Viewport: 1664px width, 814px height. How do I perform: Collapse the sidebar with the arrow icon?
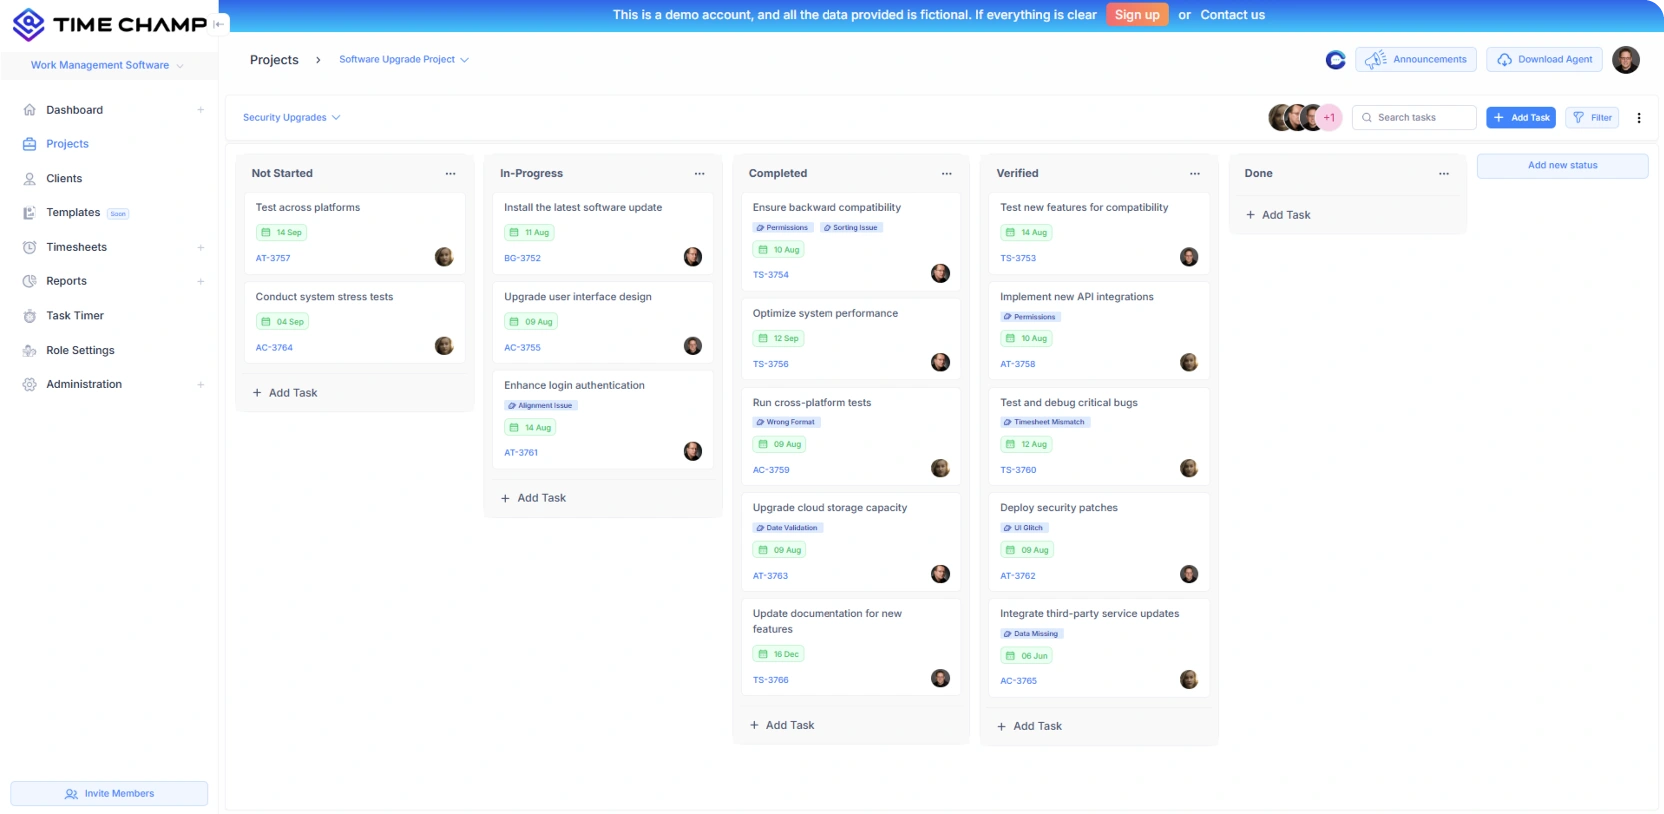pos(218,24)
